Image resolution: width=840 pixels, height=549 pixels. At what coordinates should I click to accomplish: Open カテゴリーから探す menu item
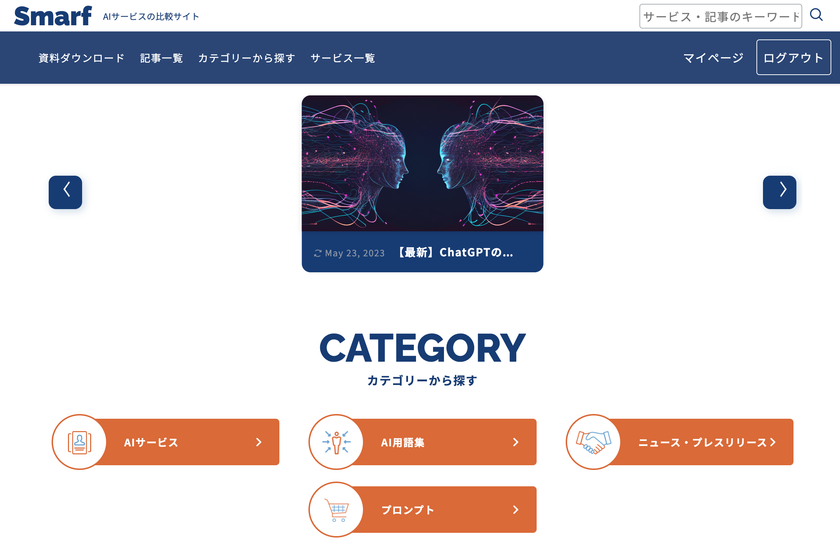(x=246, y=58)
